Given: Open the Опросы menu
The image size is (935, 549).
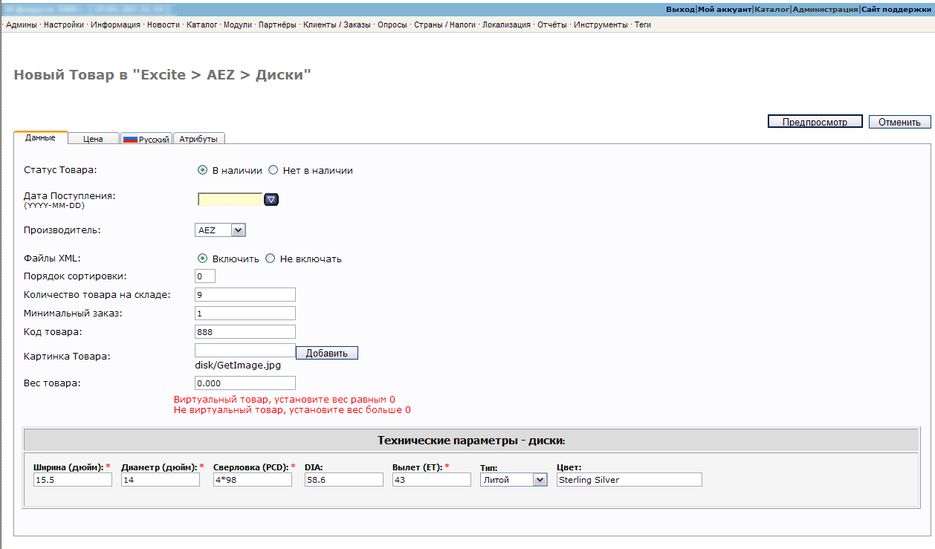Looking at the screenshot, I should coord(392,25).
